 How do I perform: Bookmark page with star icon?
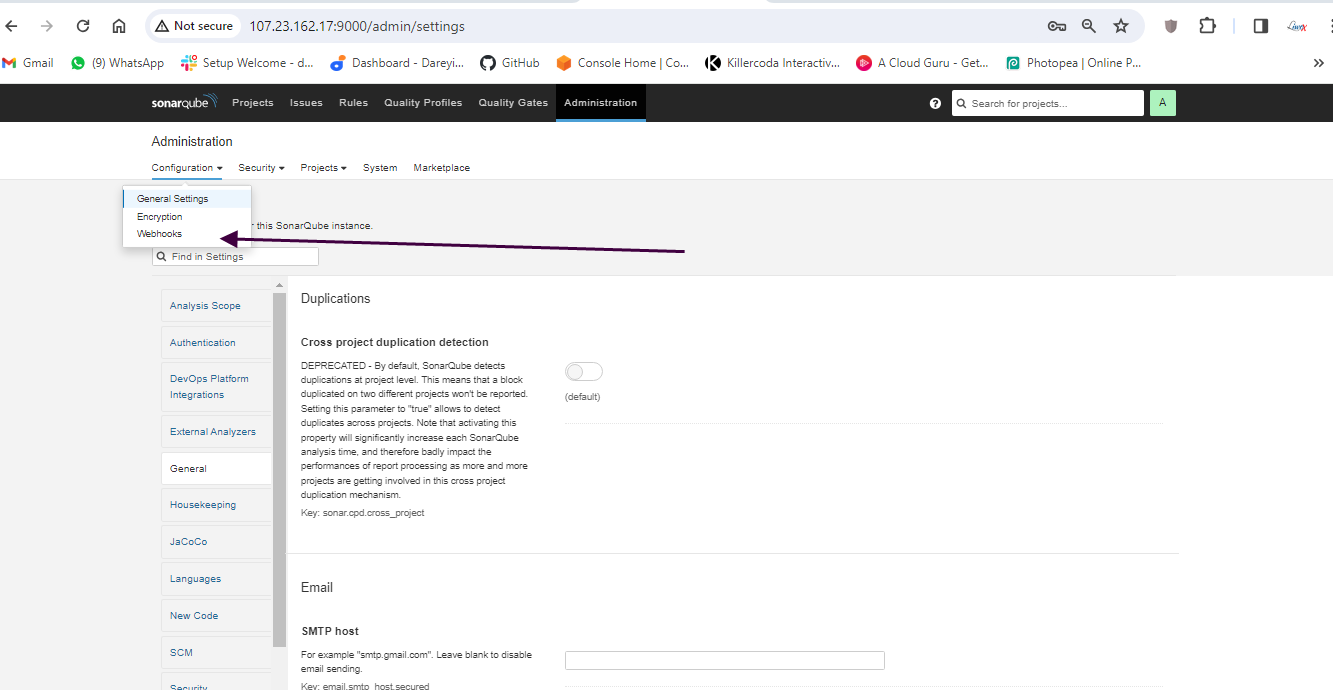tap(1121, 26)
